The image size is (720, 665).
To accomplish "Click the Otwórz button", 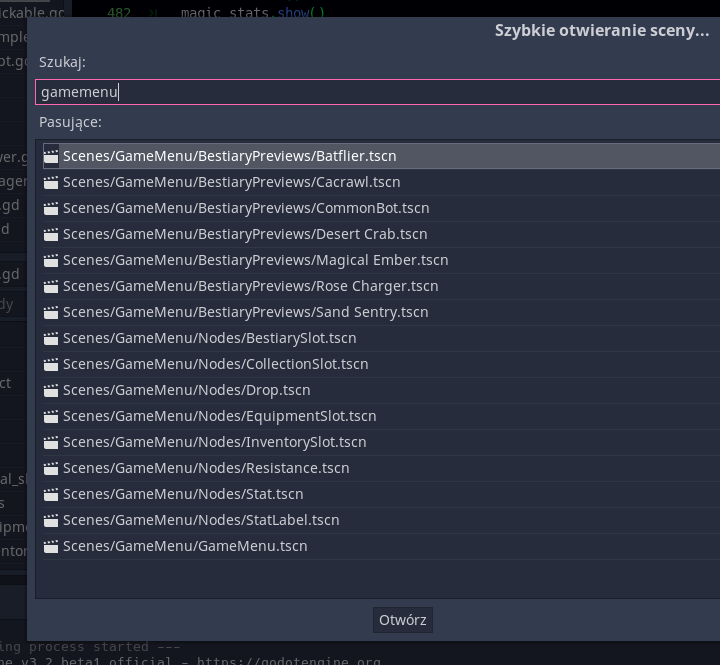I will pos(403,620).
